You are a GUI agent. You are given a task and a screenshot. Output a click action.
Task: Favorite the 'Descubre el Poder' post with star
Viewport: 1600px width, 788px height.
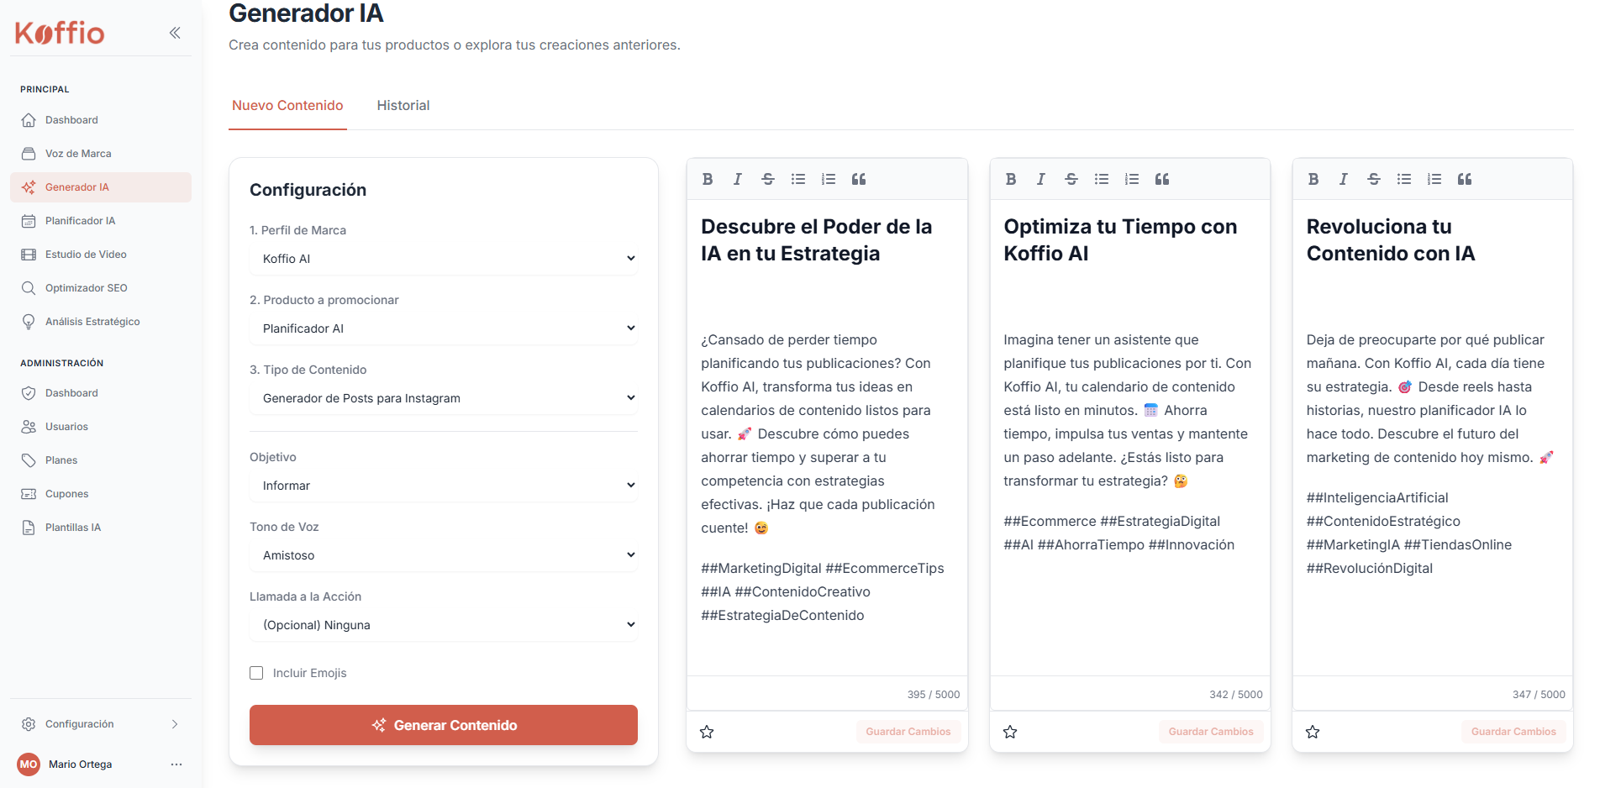(x=707, y=732)
